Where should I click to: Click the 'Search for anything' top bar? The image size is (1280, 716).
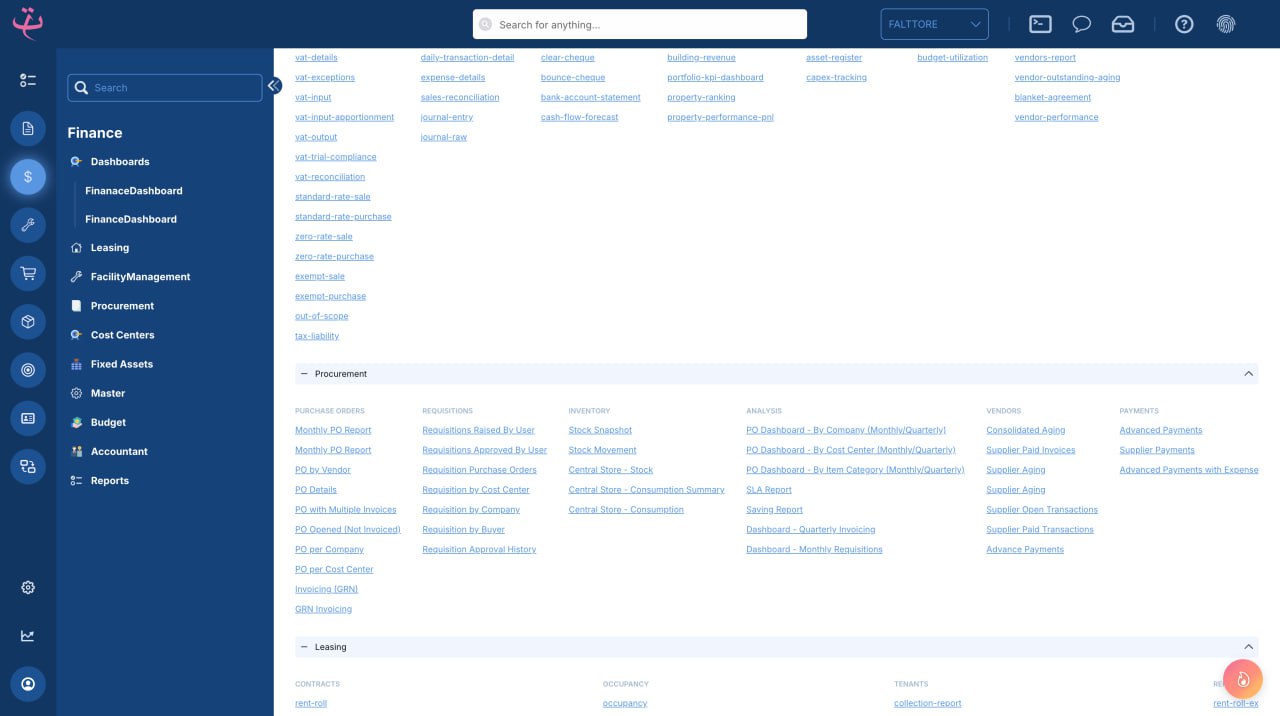tap(640, 24)
